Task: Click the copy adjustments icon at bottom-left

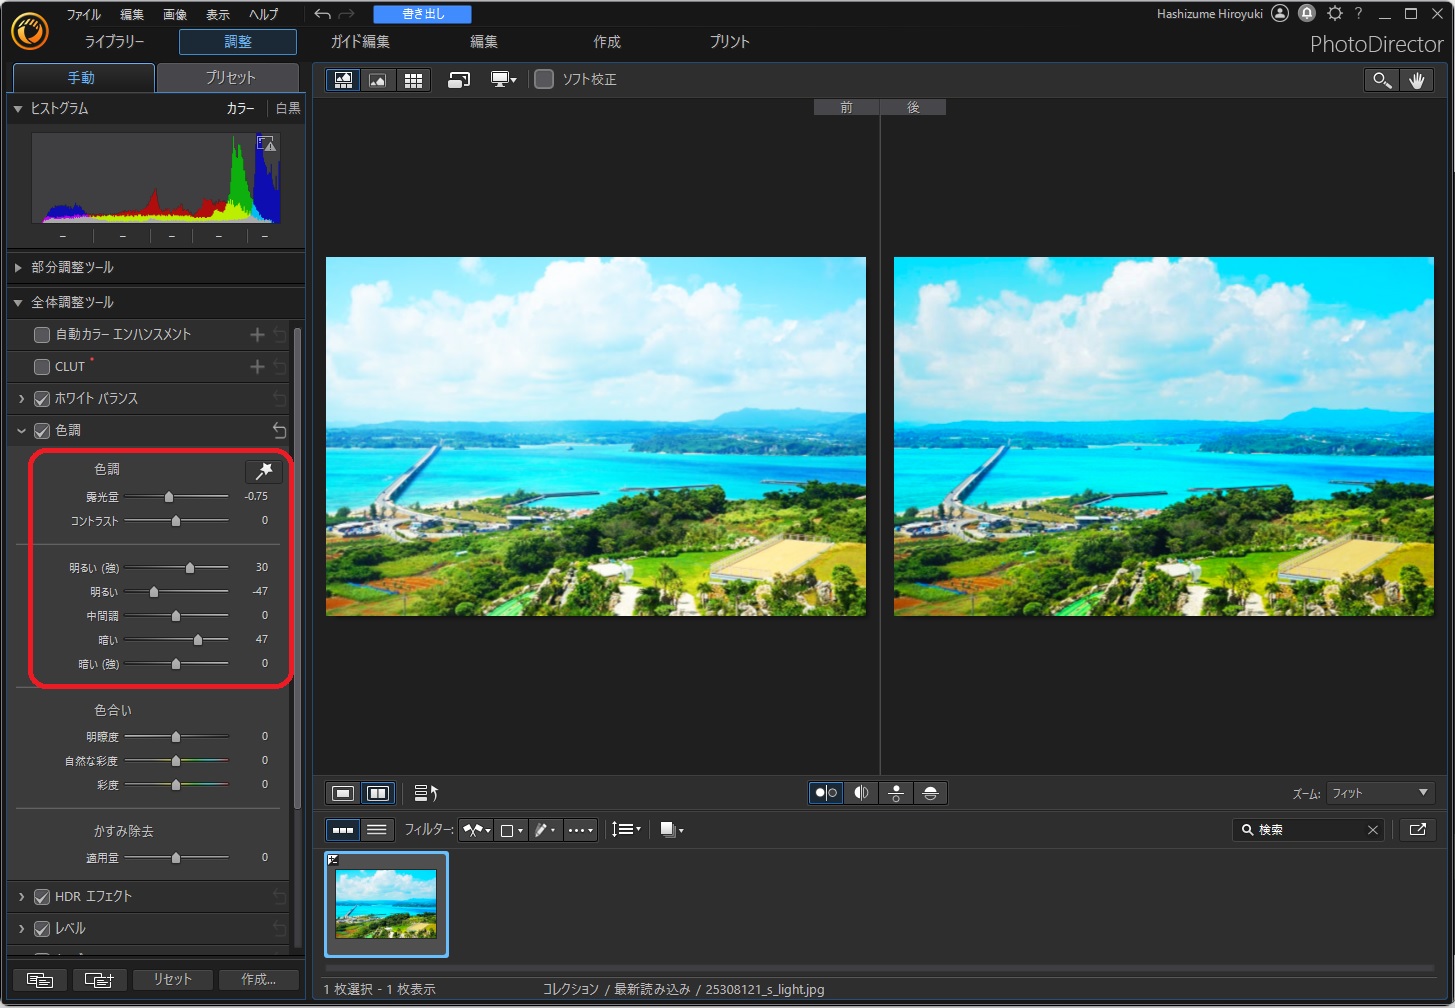Action: coord(40,980)
